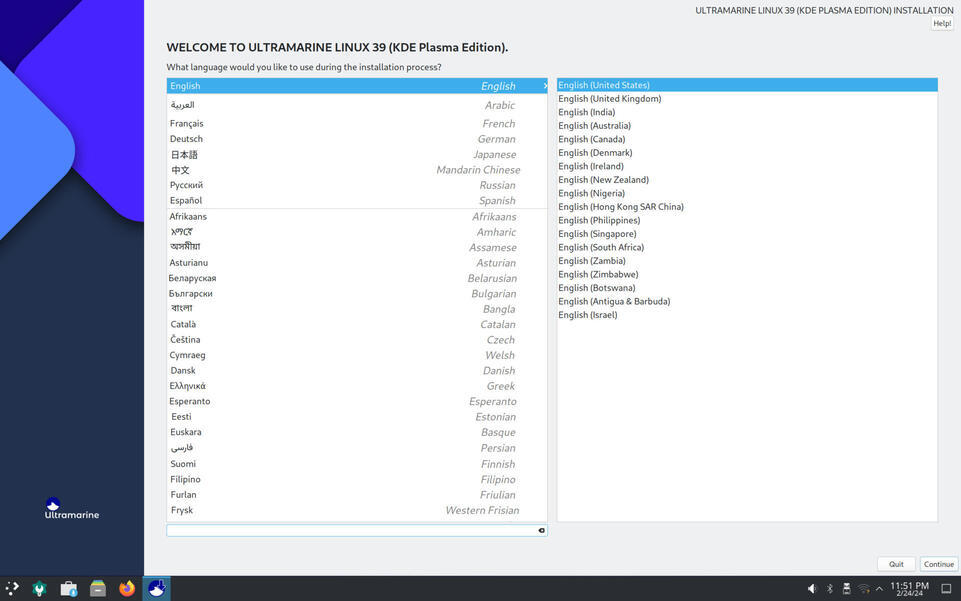Select Dansk (Danish) language

point(357,371)
